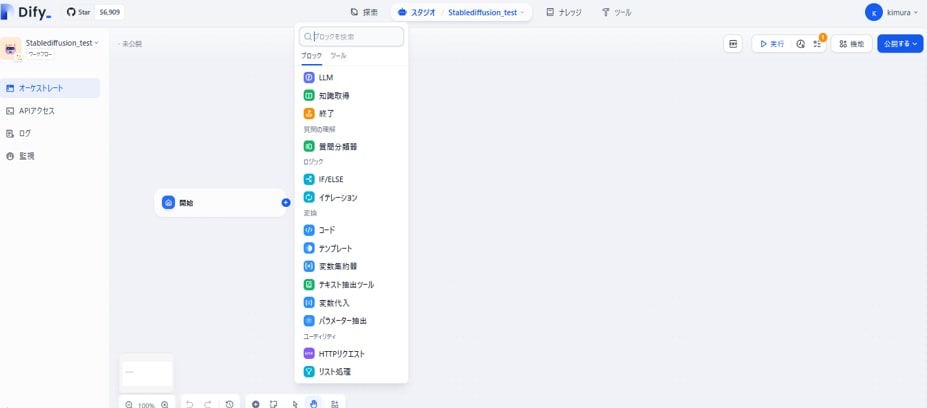Click the organize blocks icon
Image resolution: width=927 pixels, height=408 pixels.
(x=335, y=404)
